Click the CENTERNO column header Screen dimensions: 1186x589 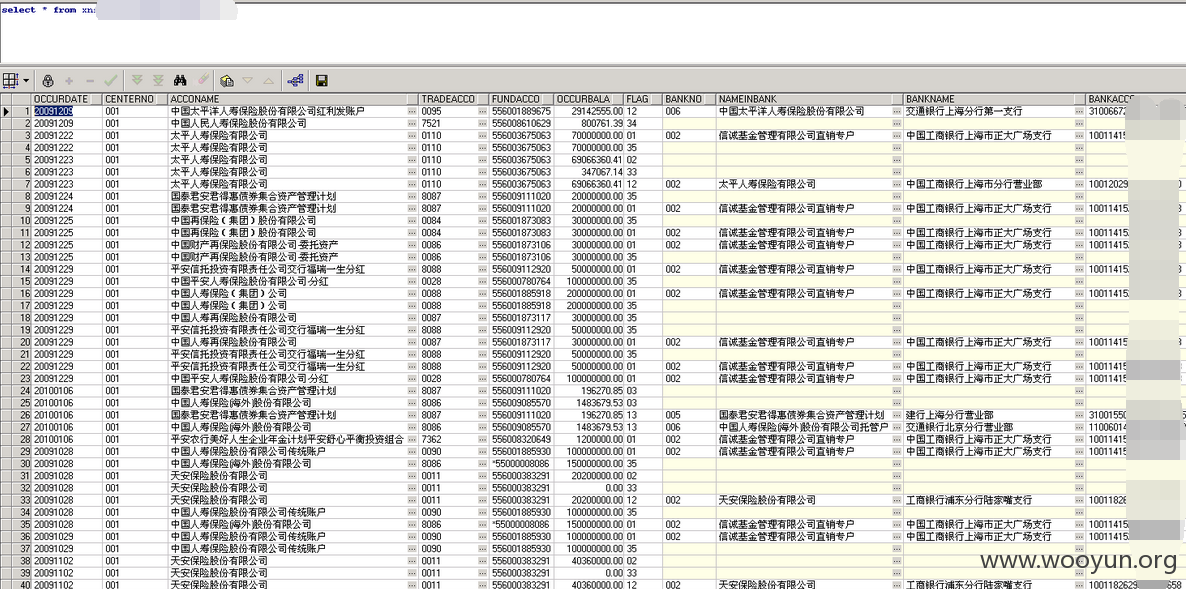coord(135,99)
